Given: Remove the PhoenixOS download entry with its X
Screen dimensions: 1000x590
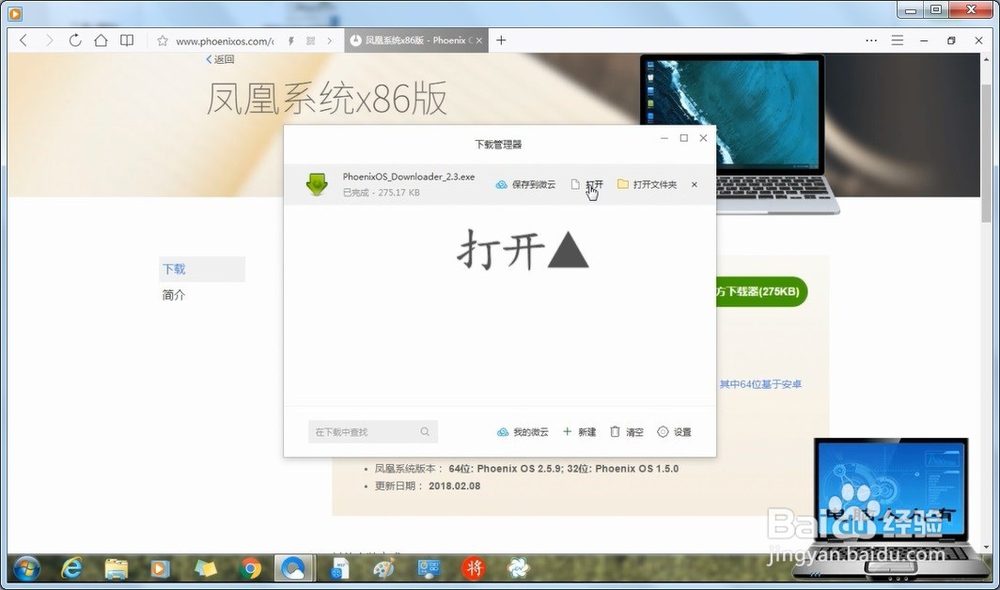Looking at the screenshot, I should pos(695,184).
